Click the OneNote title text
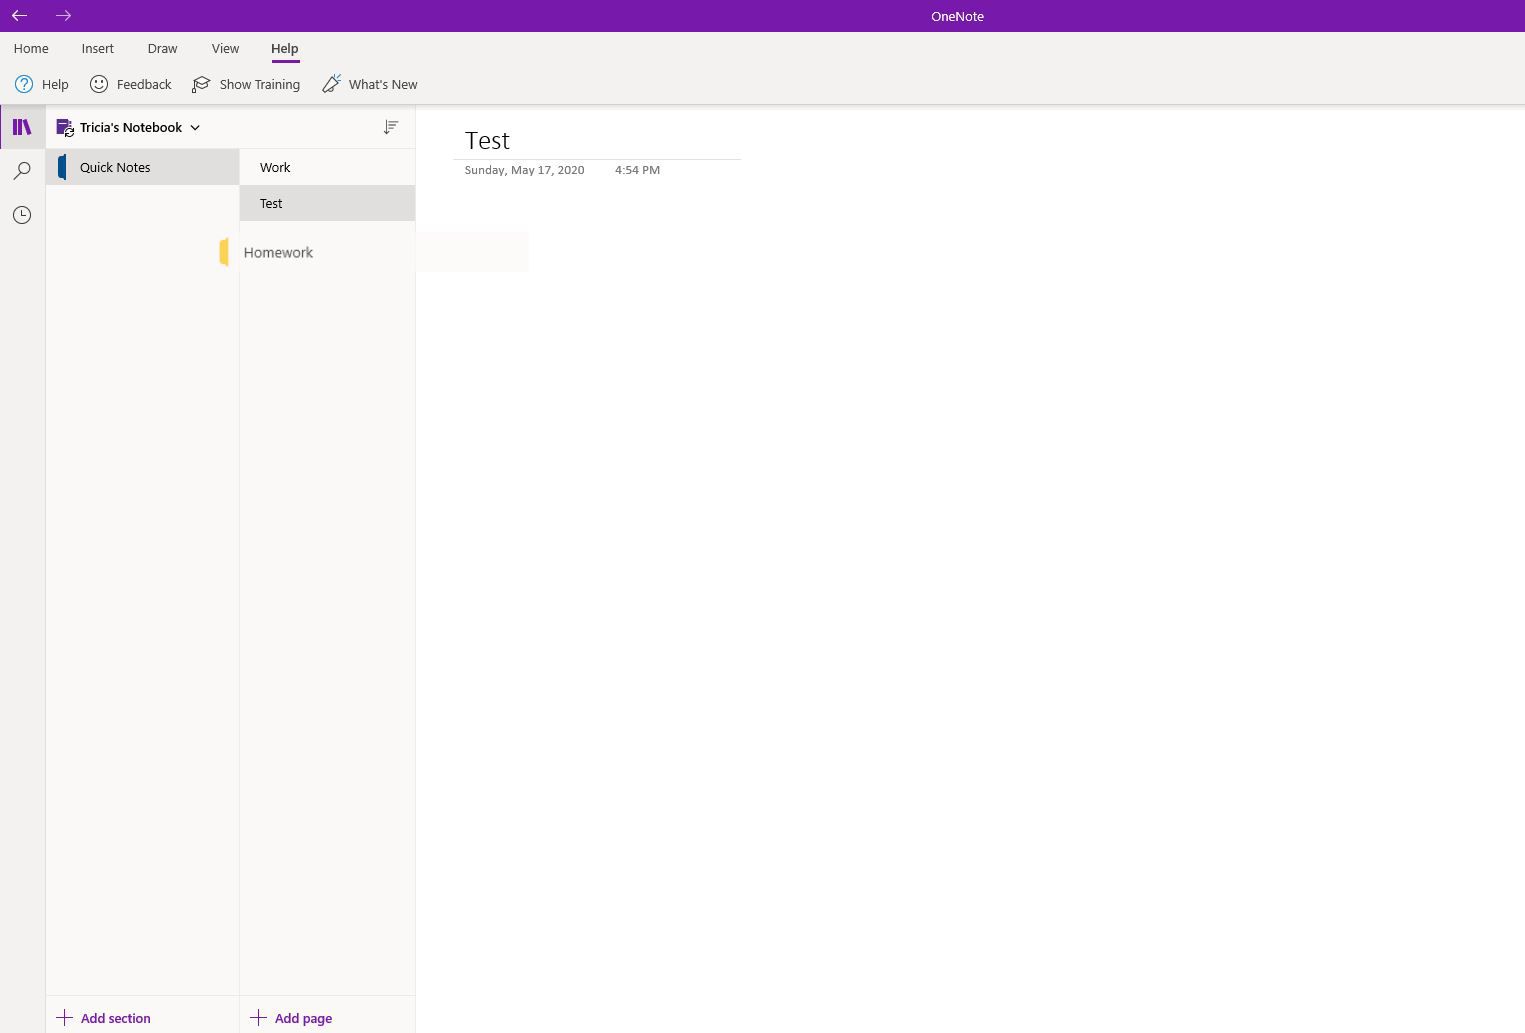This screenshot has width=1525, height=1033. (x=957, y=16)
